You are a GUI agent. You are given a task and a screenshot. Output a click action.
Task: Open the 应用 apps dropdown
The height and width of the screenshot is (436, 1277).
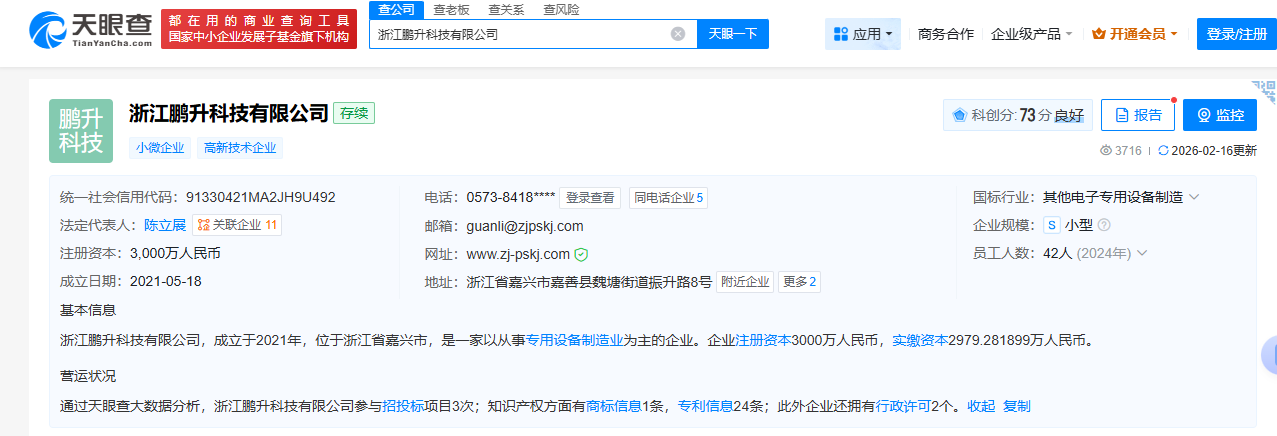click(863, 34)
